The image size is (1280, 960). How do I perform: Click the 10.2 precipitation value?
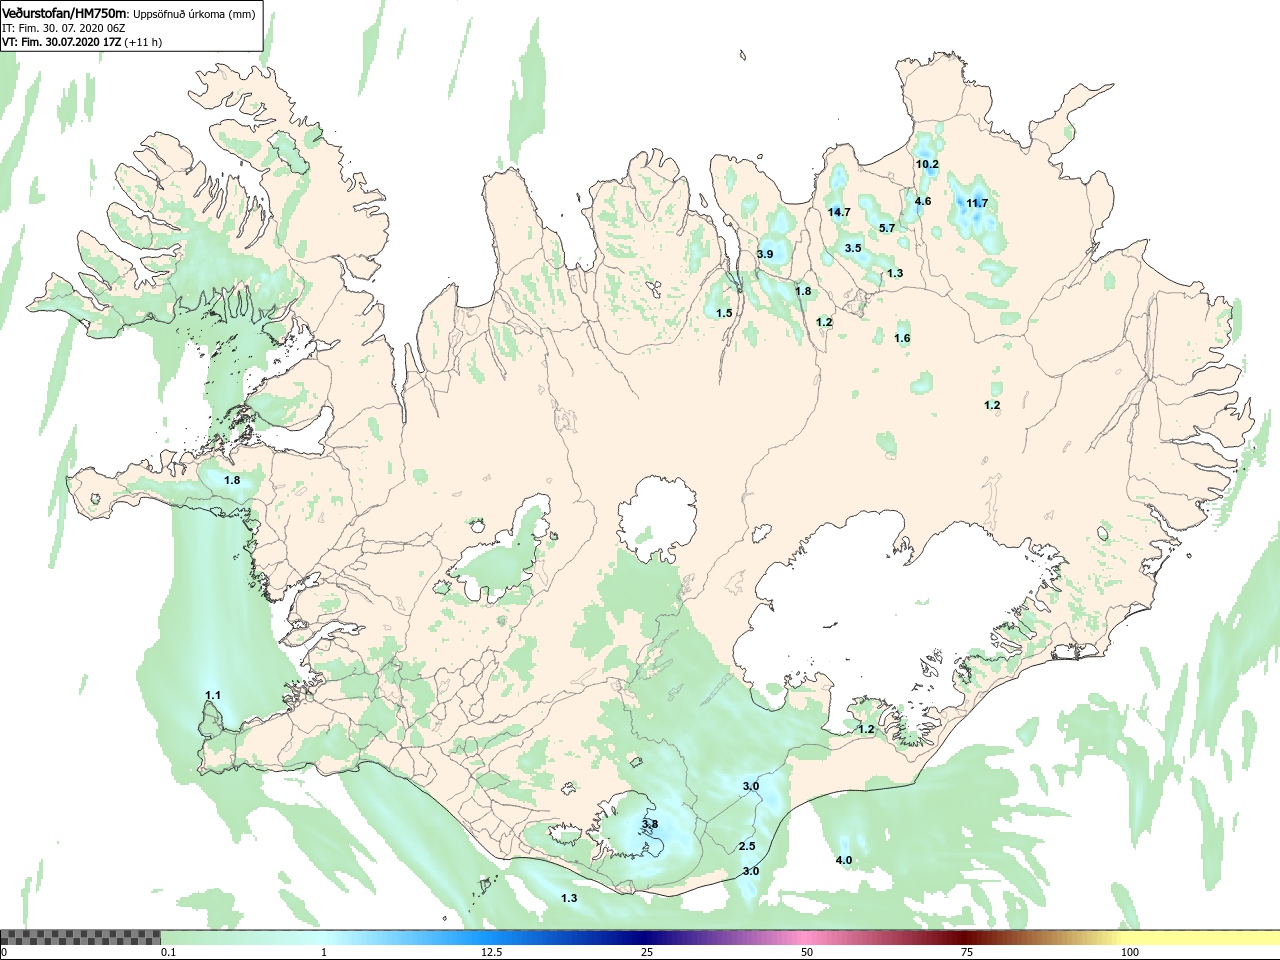coord(927,164)
